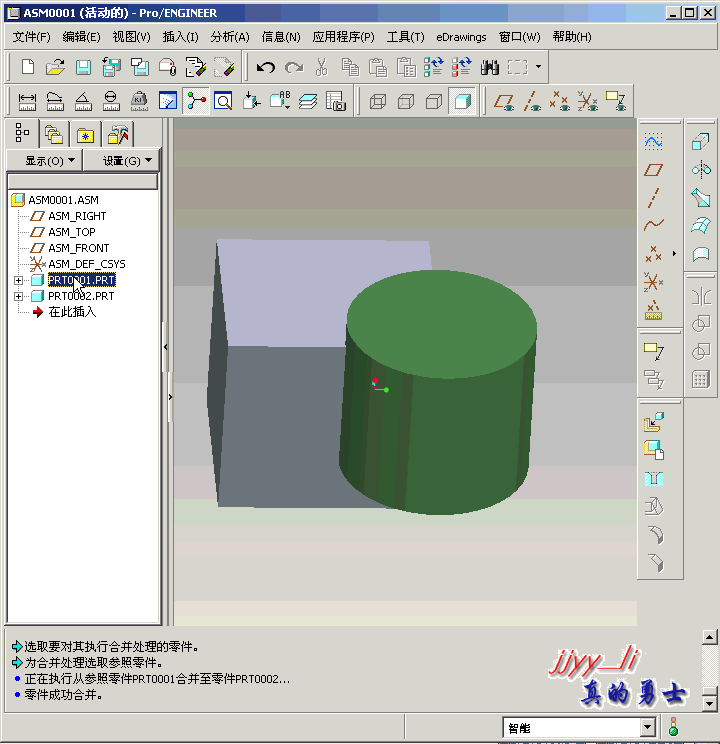Open the 视图(V) menu

coord(131,37)
